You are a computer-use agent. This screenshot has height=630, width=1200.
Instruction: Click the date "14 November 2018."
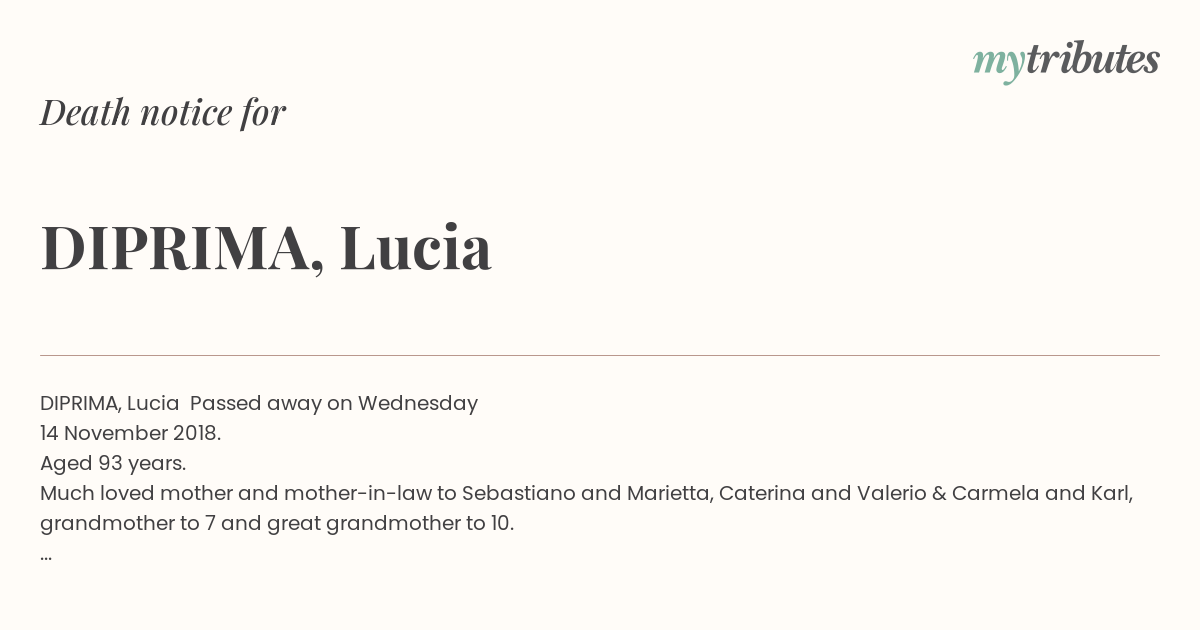[131, 433]
